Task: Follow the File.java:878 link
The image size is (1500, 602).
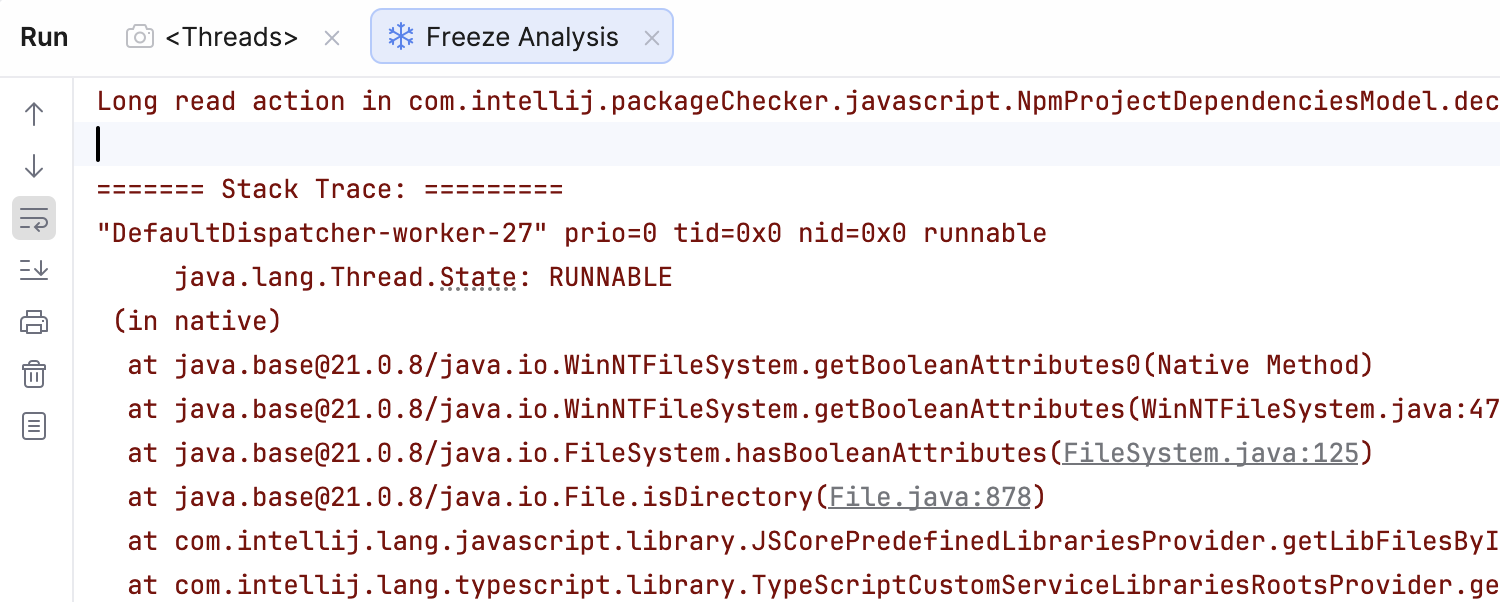Action: pos(931,497)
